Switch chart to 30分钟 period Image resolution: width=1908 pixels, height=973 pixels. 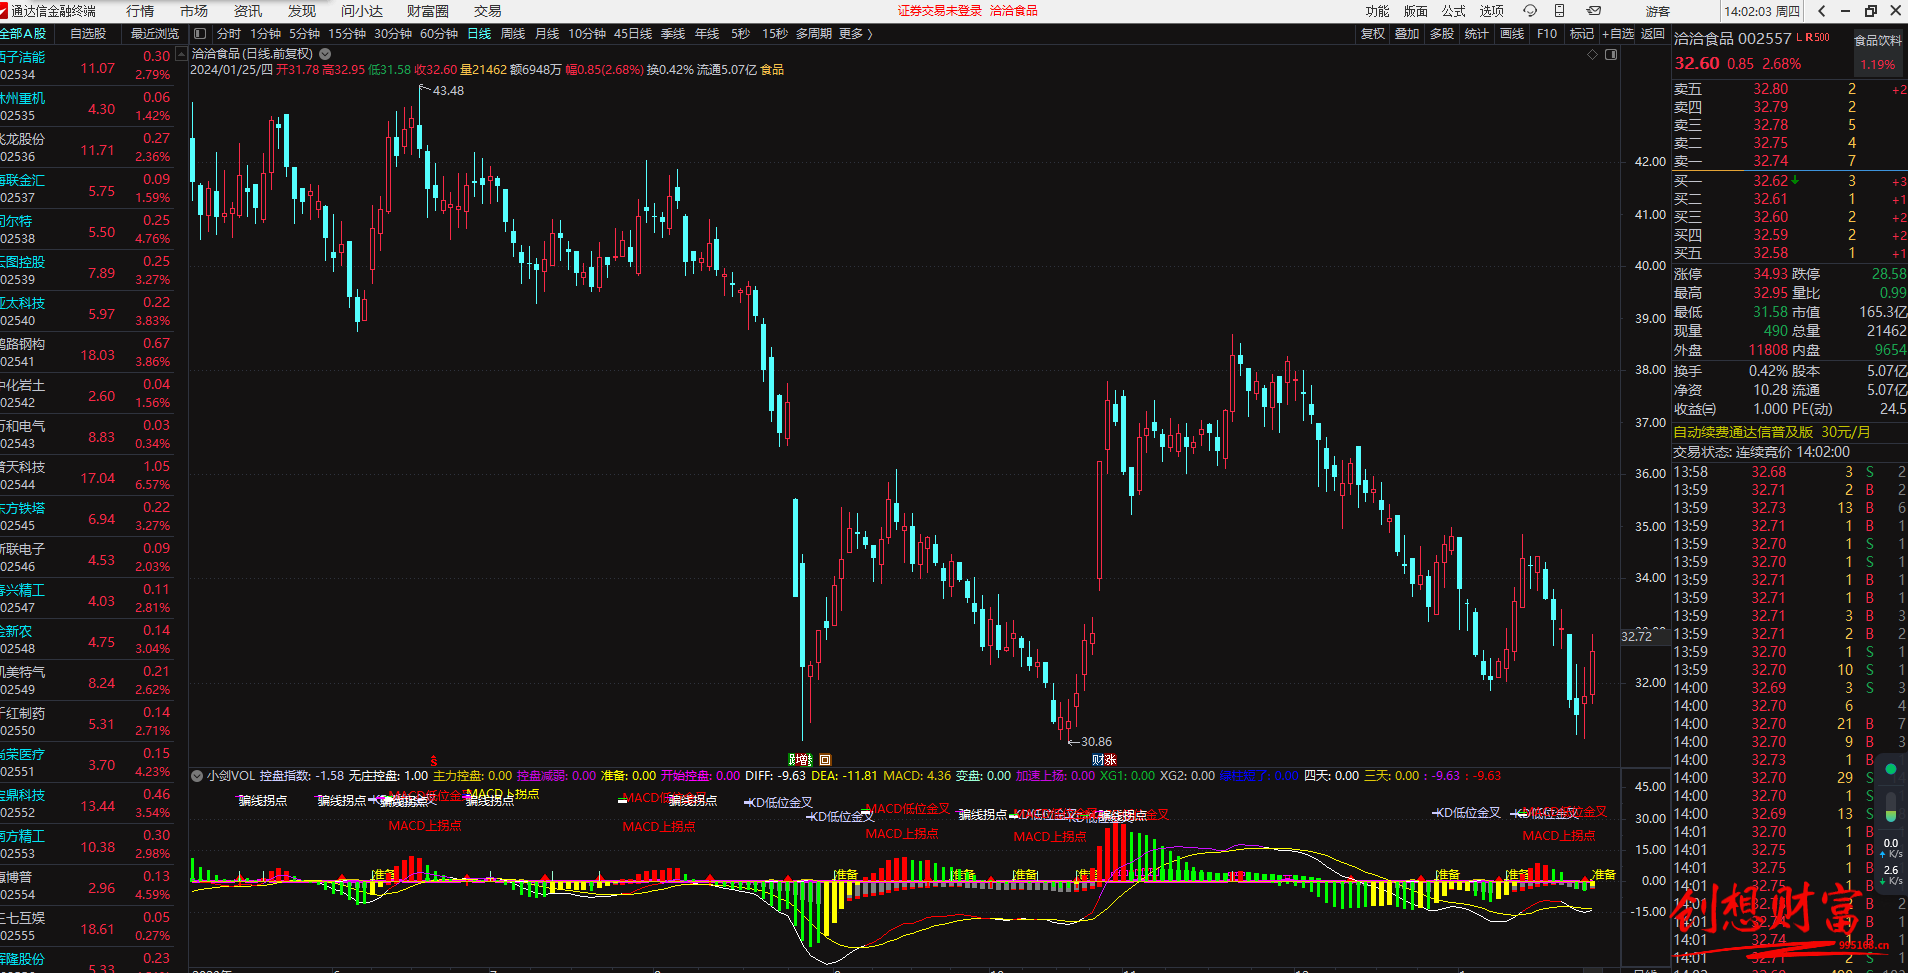[x=393, y=34]
